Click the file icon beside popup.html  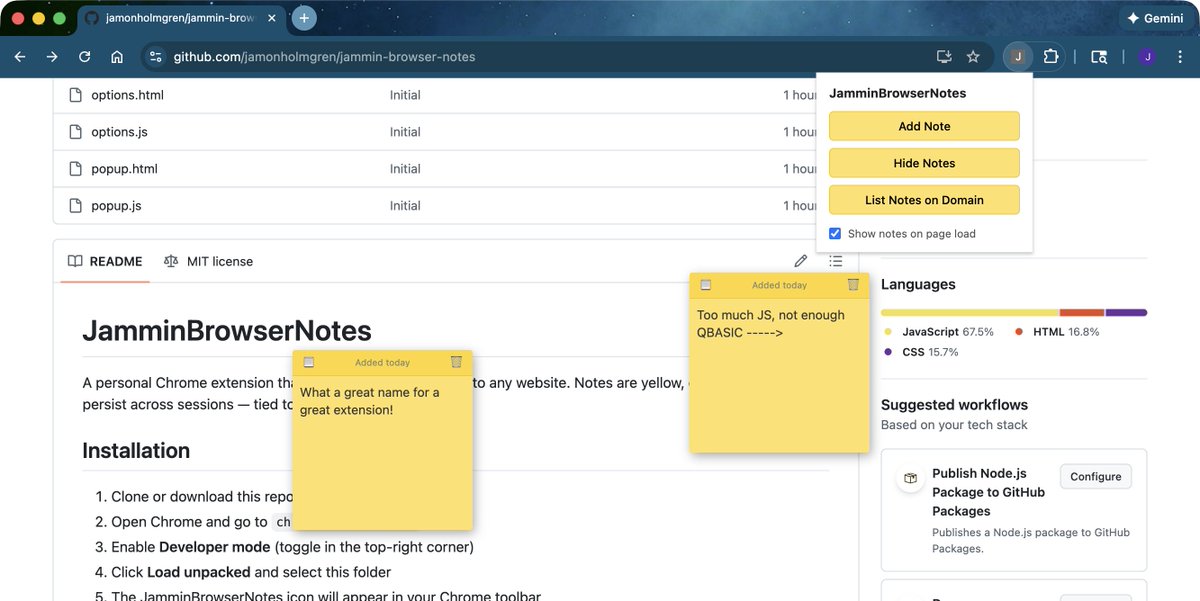[75, 169]
